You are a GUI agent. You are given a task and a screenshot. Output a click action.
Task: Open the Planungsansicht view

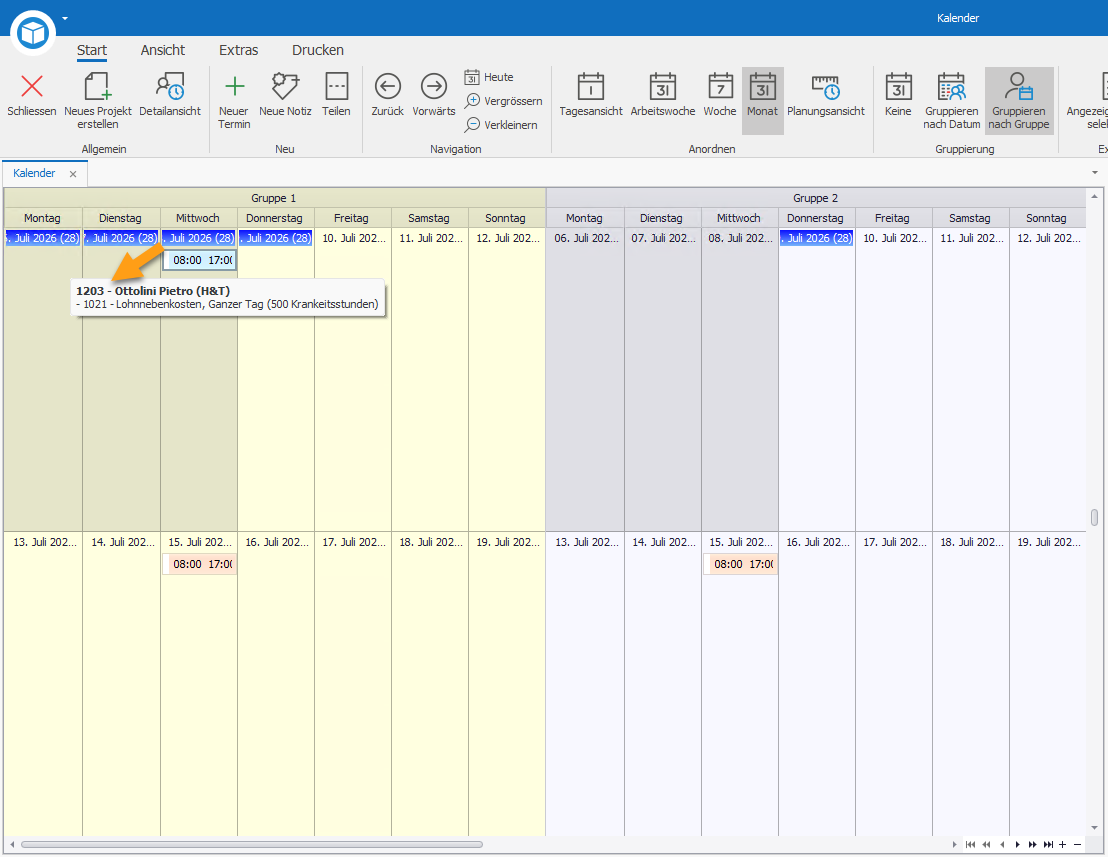point(826,94)
